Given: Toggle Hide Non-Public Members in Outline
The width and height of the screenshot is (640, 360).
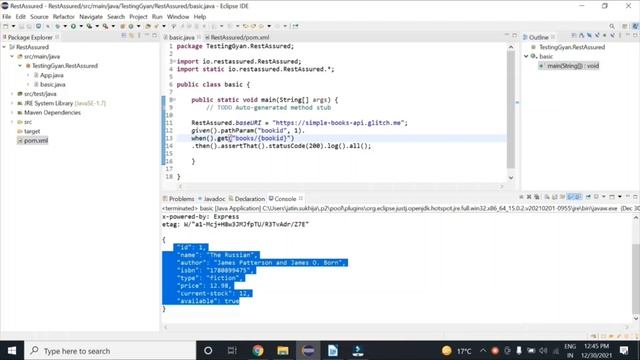Looking at the screenshot, I should click(604, 36).
